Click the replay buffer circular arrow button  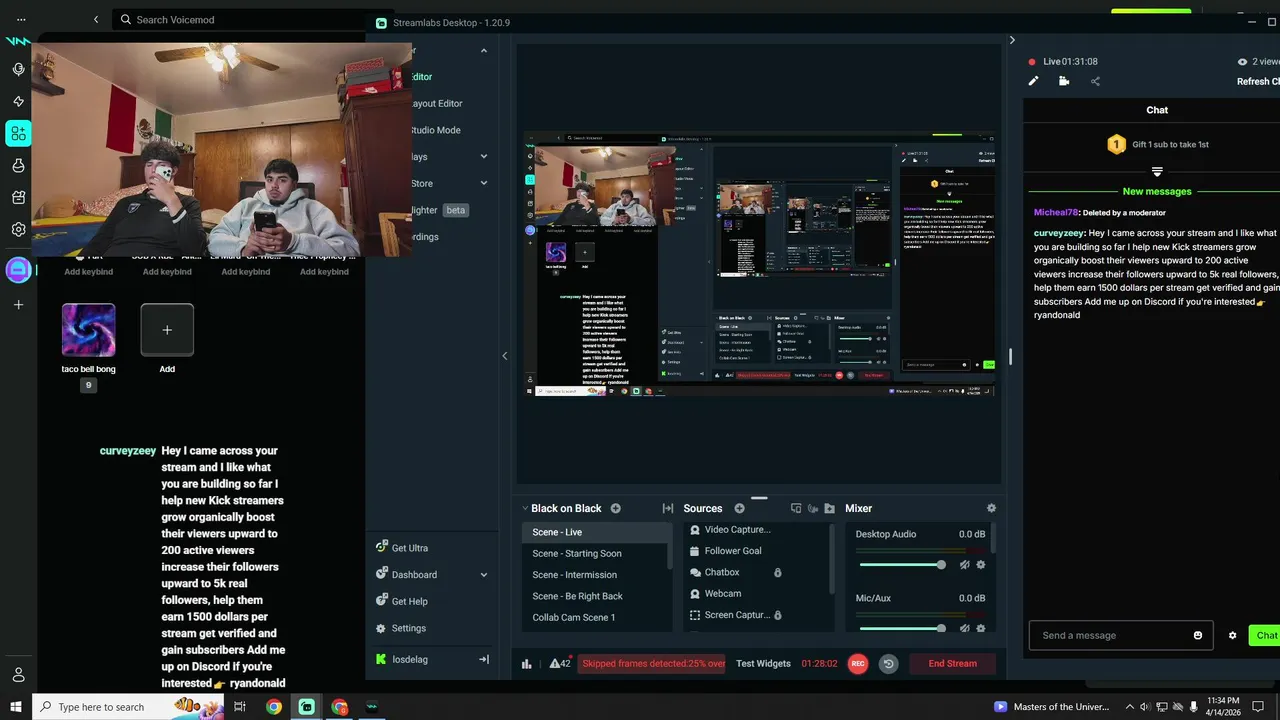coord(888,663)
